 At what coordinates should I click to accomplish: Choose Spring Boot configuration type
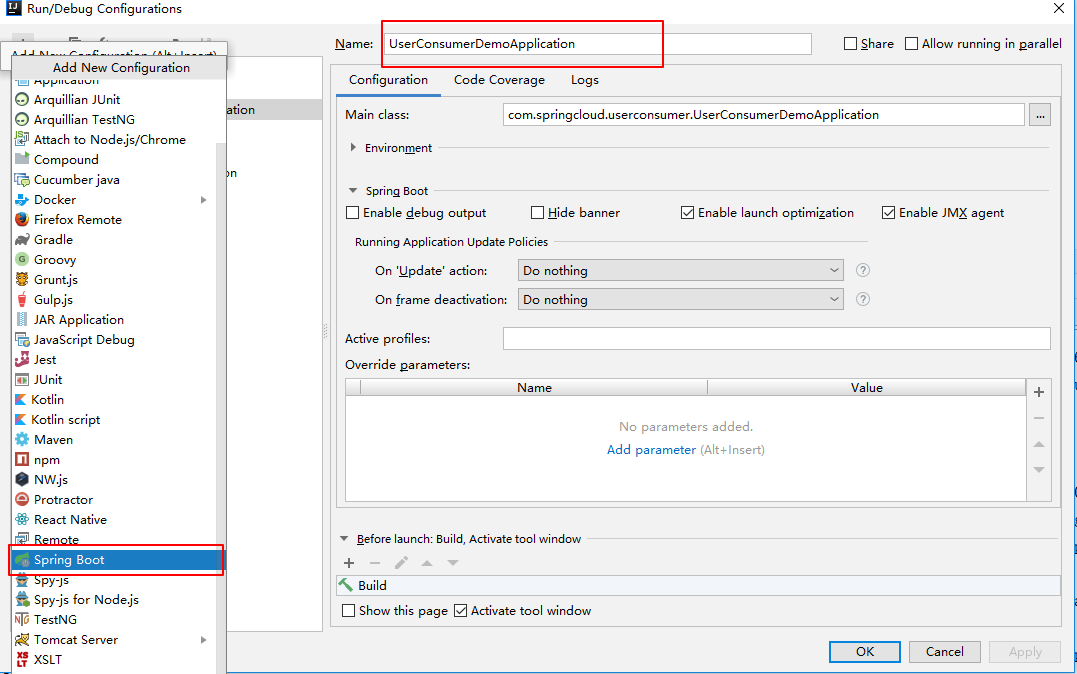coord(117,559)
